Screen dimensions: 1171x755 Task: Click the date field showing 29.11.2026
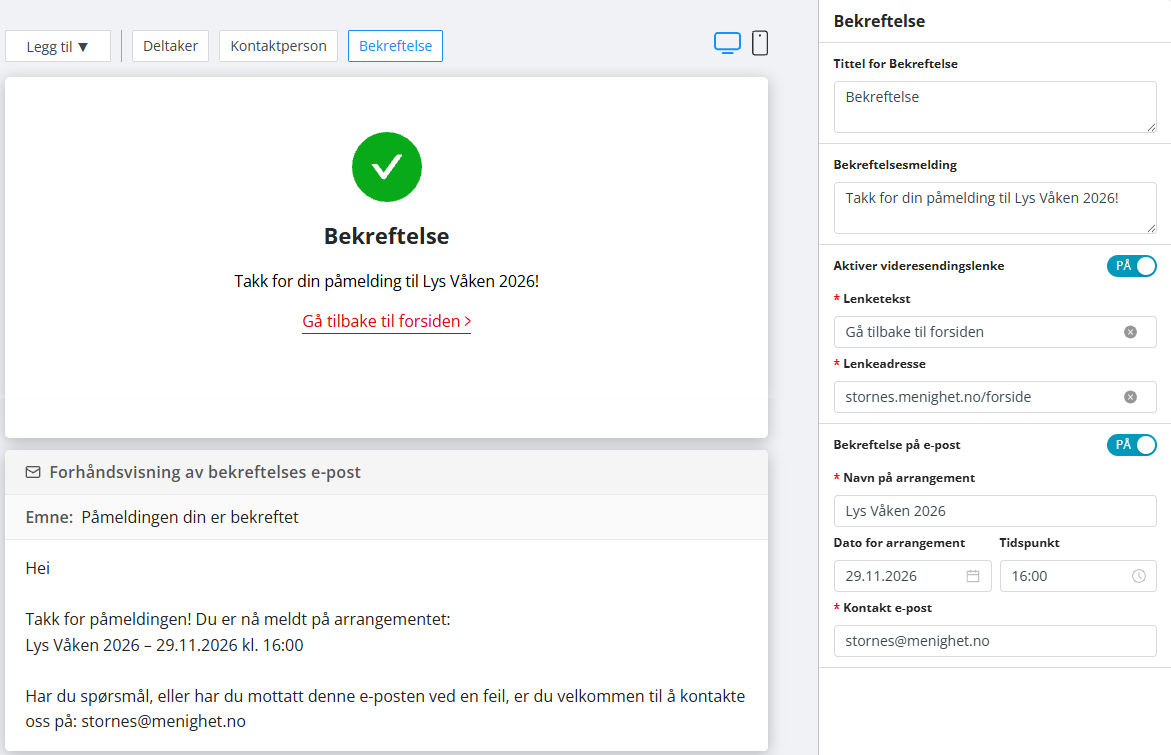tap(912, 576)
